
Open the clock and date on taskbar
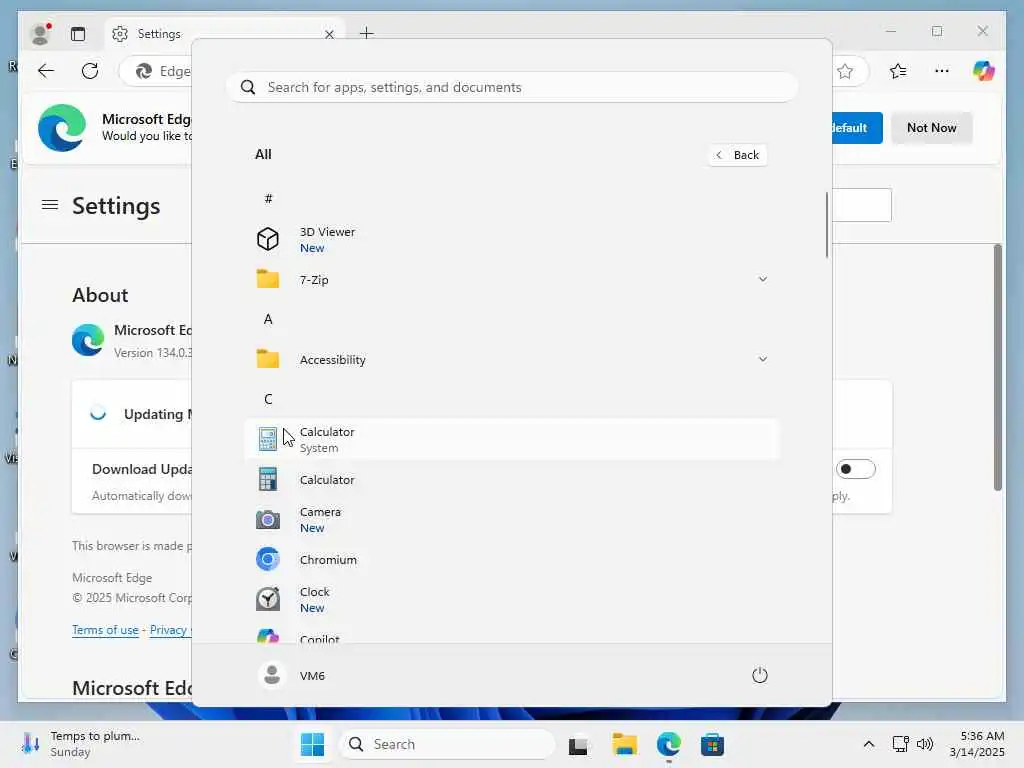[977, 744]
